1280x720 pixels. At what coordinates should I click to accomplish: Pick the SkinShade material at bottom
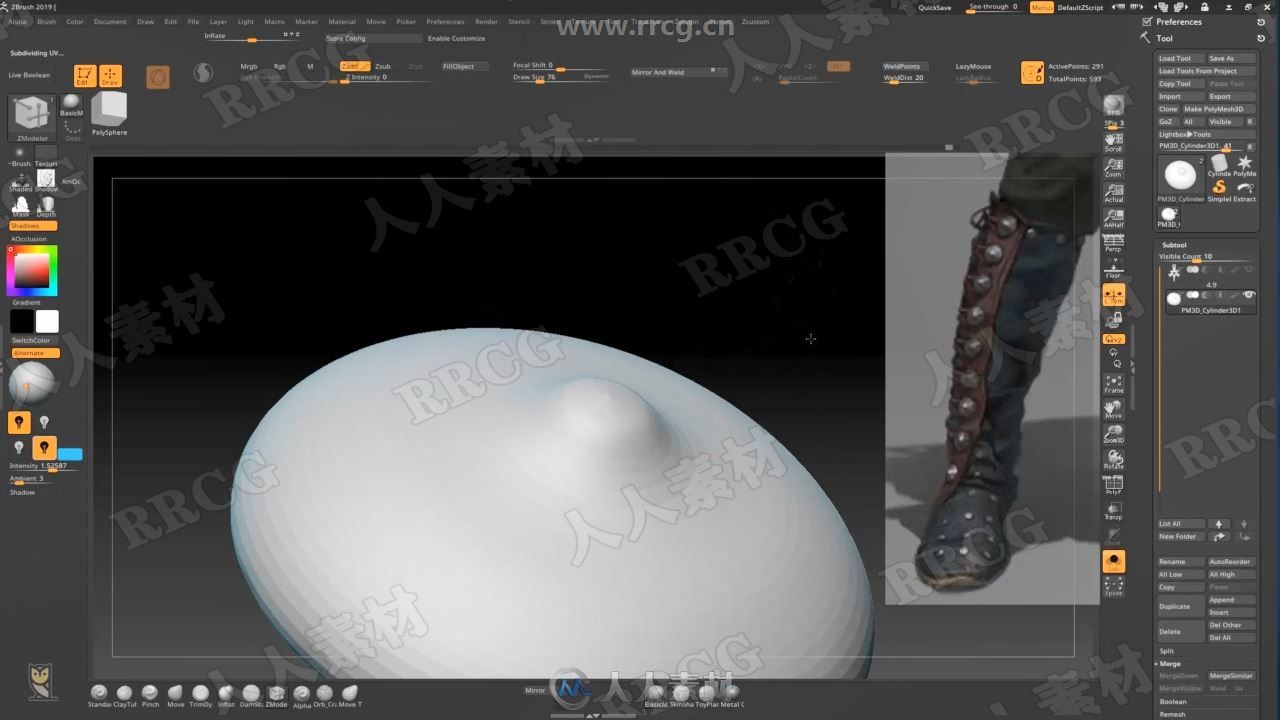(x=681, y=695)
